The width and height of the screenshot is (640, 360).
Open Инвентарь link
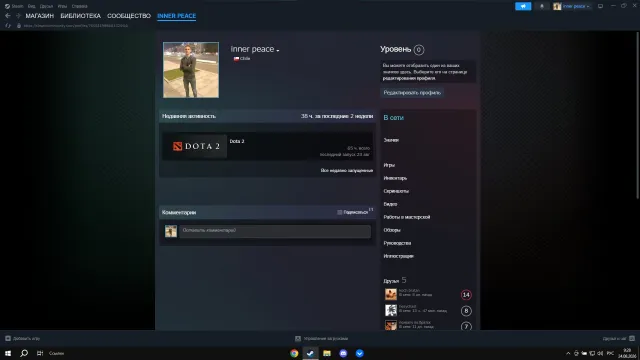click(x=395, y=178)
